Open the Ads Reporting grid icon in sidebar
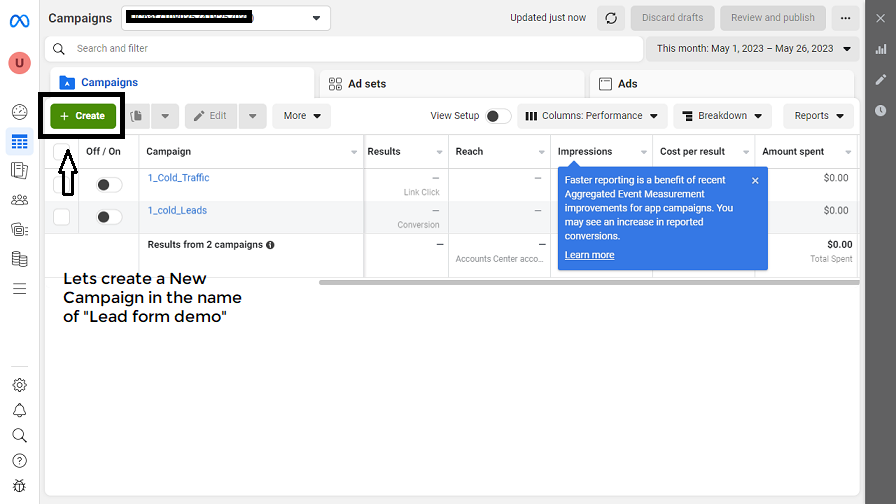The height and width of the screenshot is (504, 896). tap(19, 142)
